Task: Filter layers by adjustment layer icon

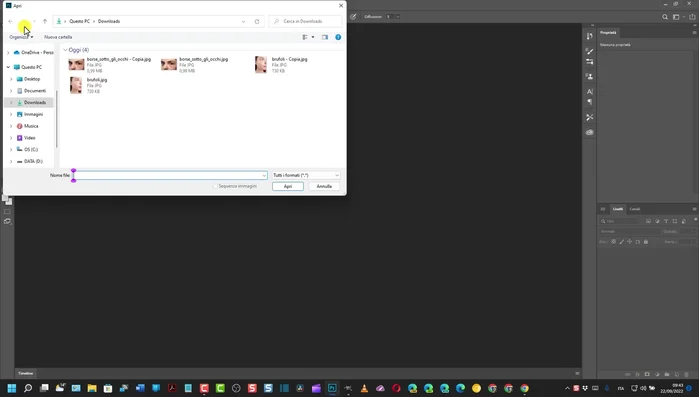Action: (x=657, y=221)
